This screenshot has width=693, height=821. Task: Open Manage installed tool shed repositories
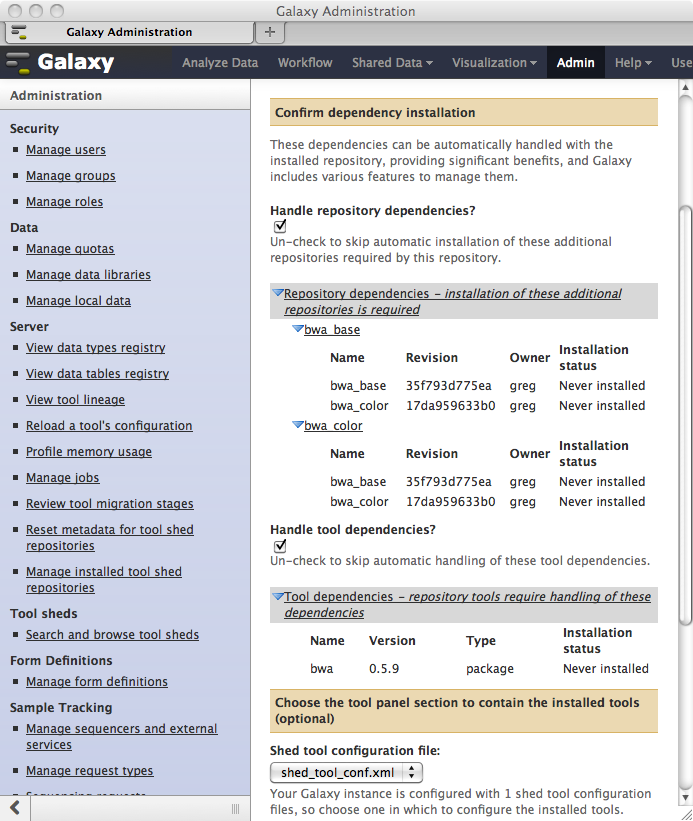[104, 580]
